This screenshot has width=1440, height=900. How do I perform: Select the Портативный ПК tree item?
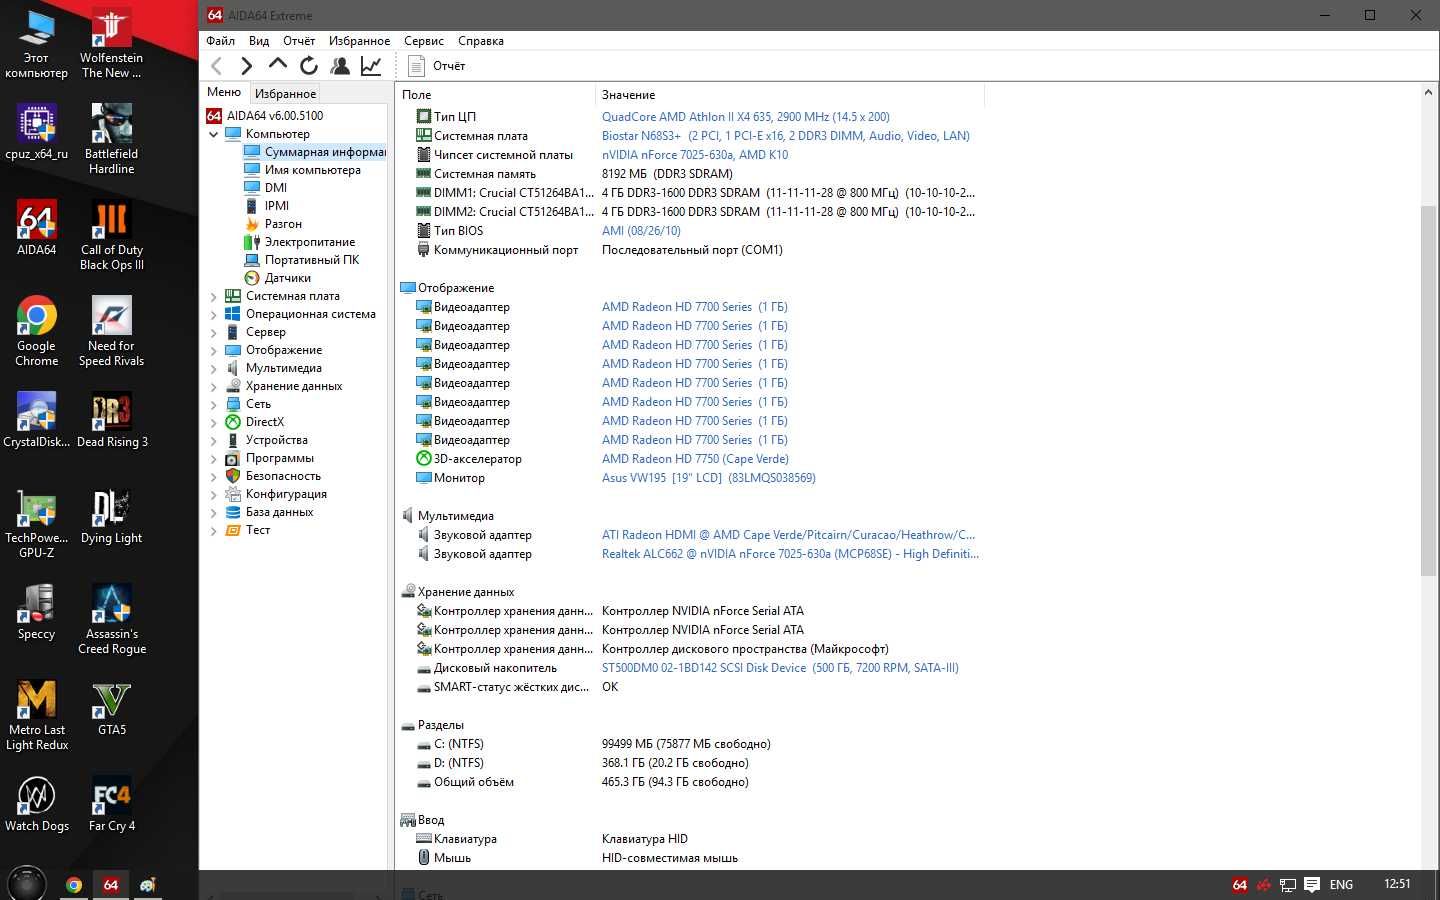coord(302,260)
